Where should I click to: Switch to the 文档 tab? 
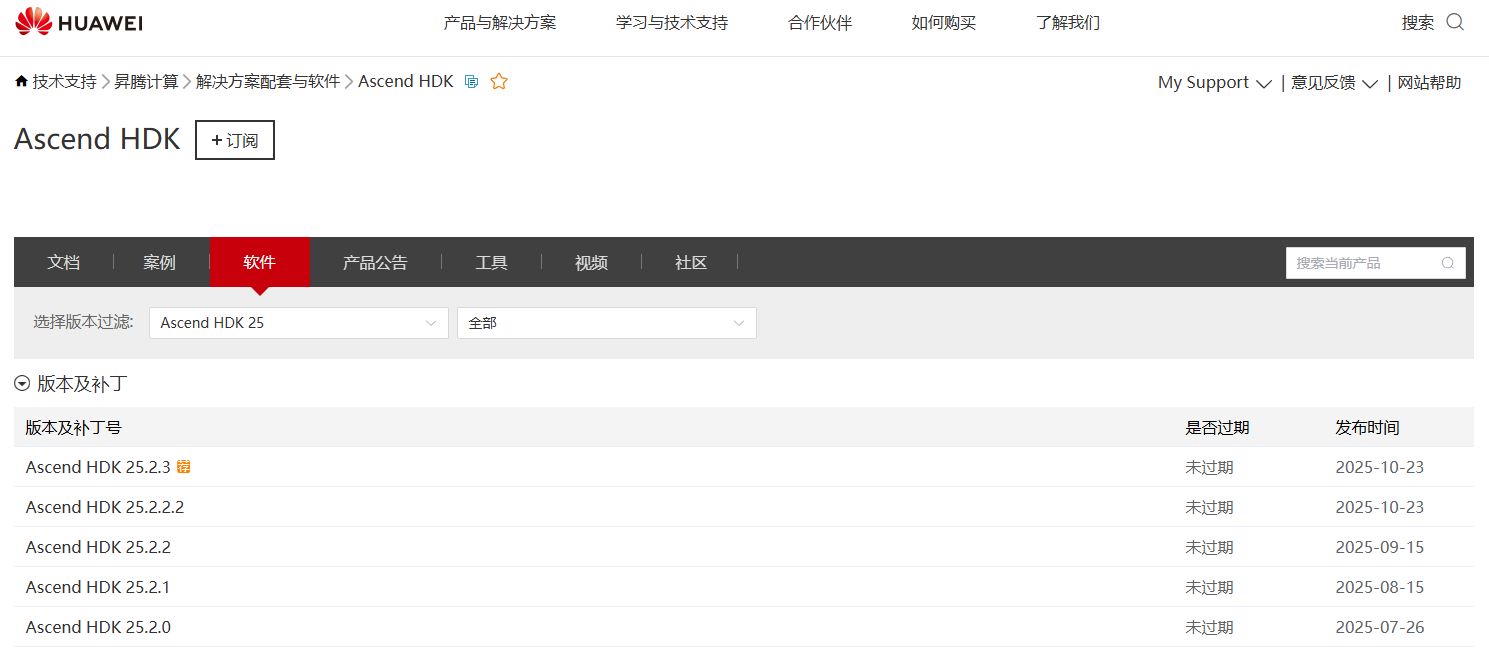pos(64,262)
